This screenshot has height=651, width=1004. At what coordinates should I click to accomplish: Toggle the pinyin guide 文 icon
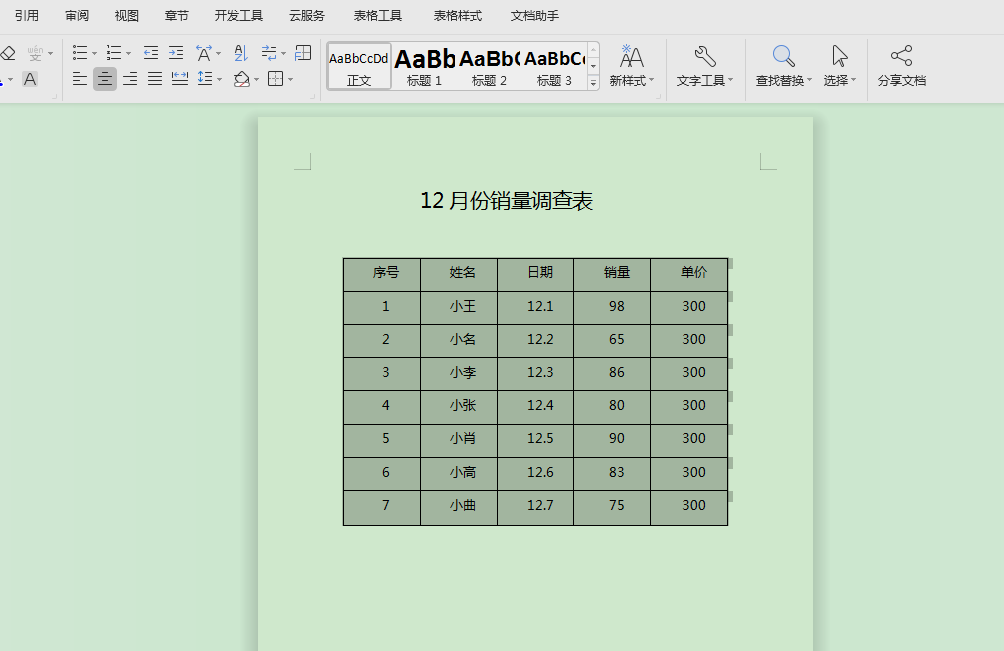point(35,53)
